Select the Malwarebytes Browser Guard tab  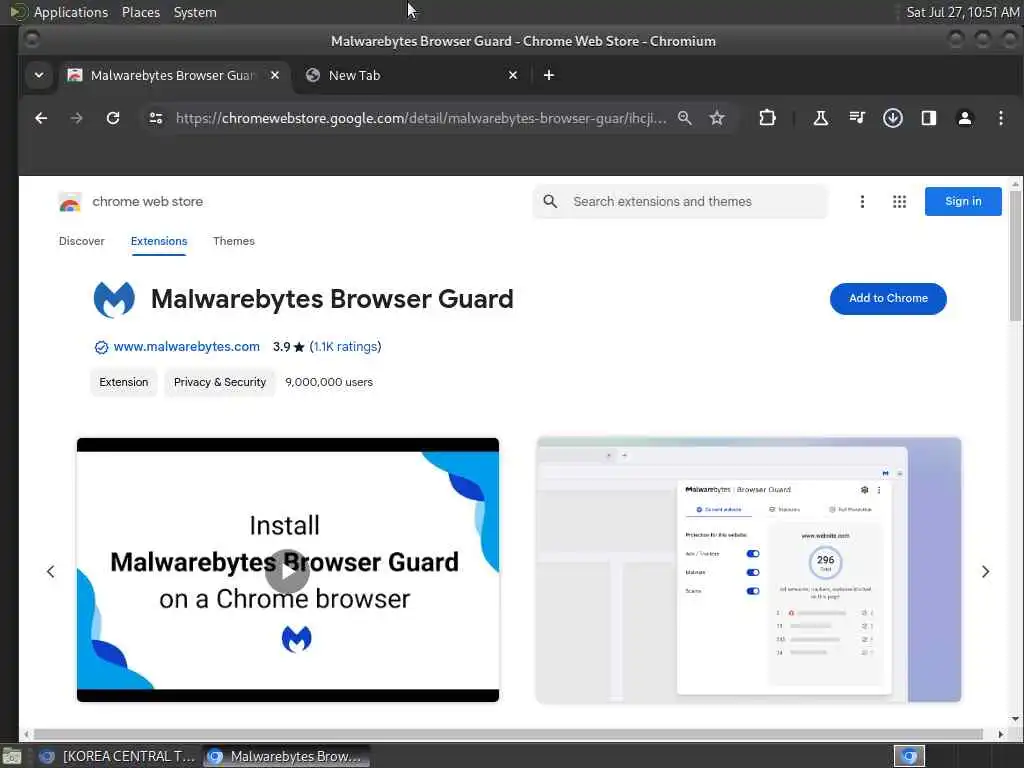(173, 75)
